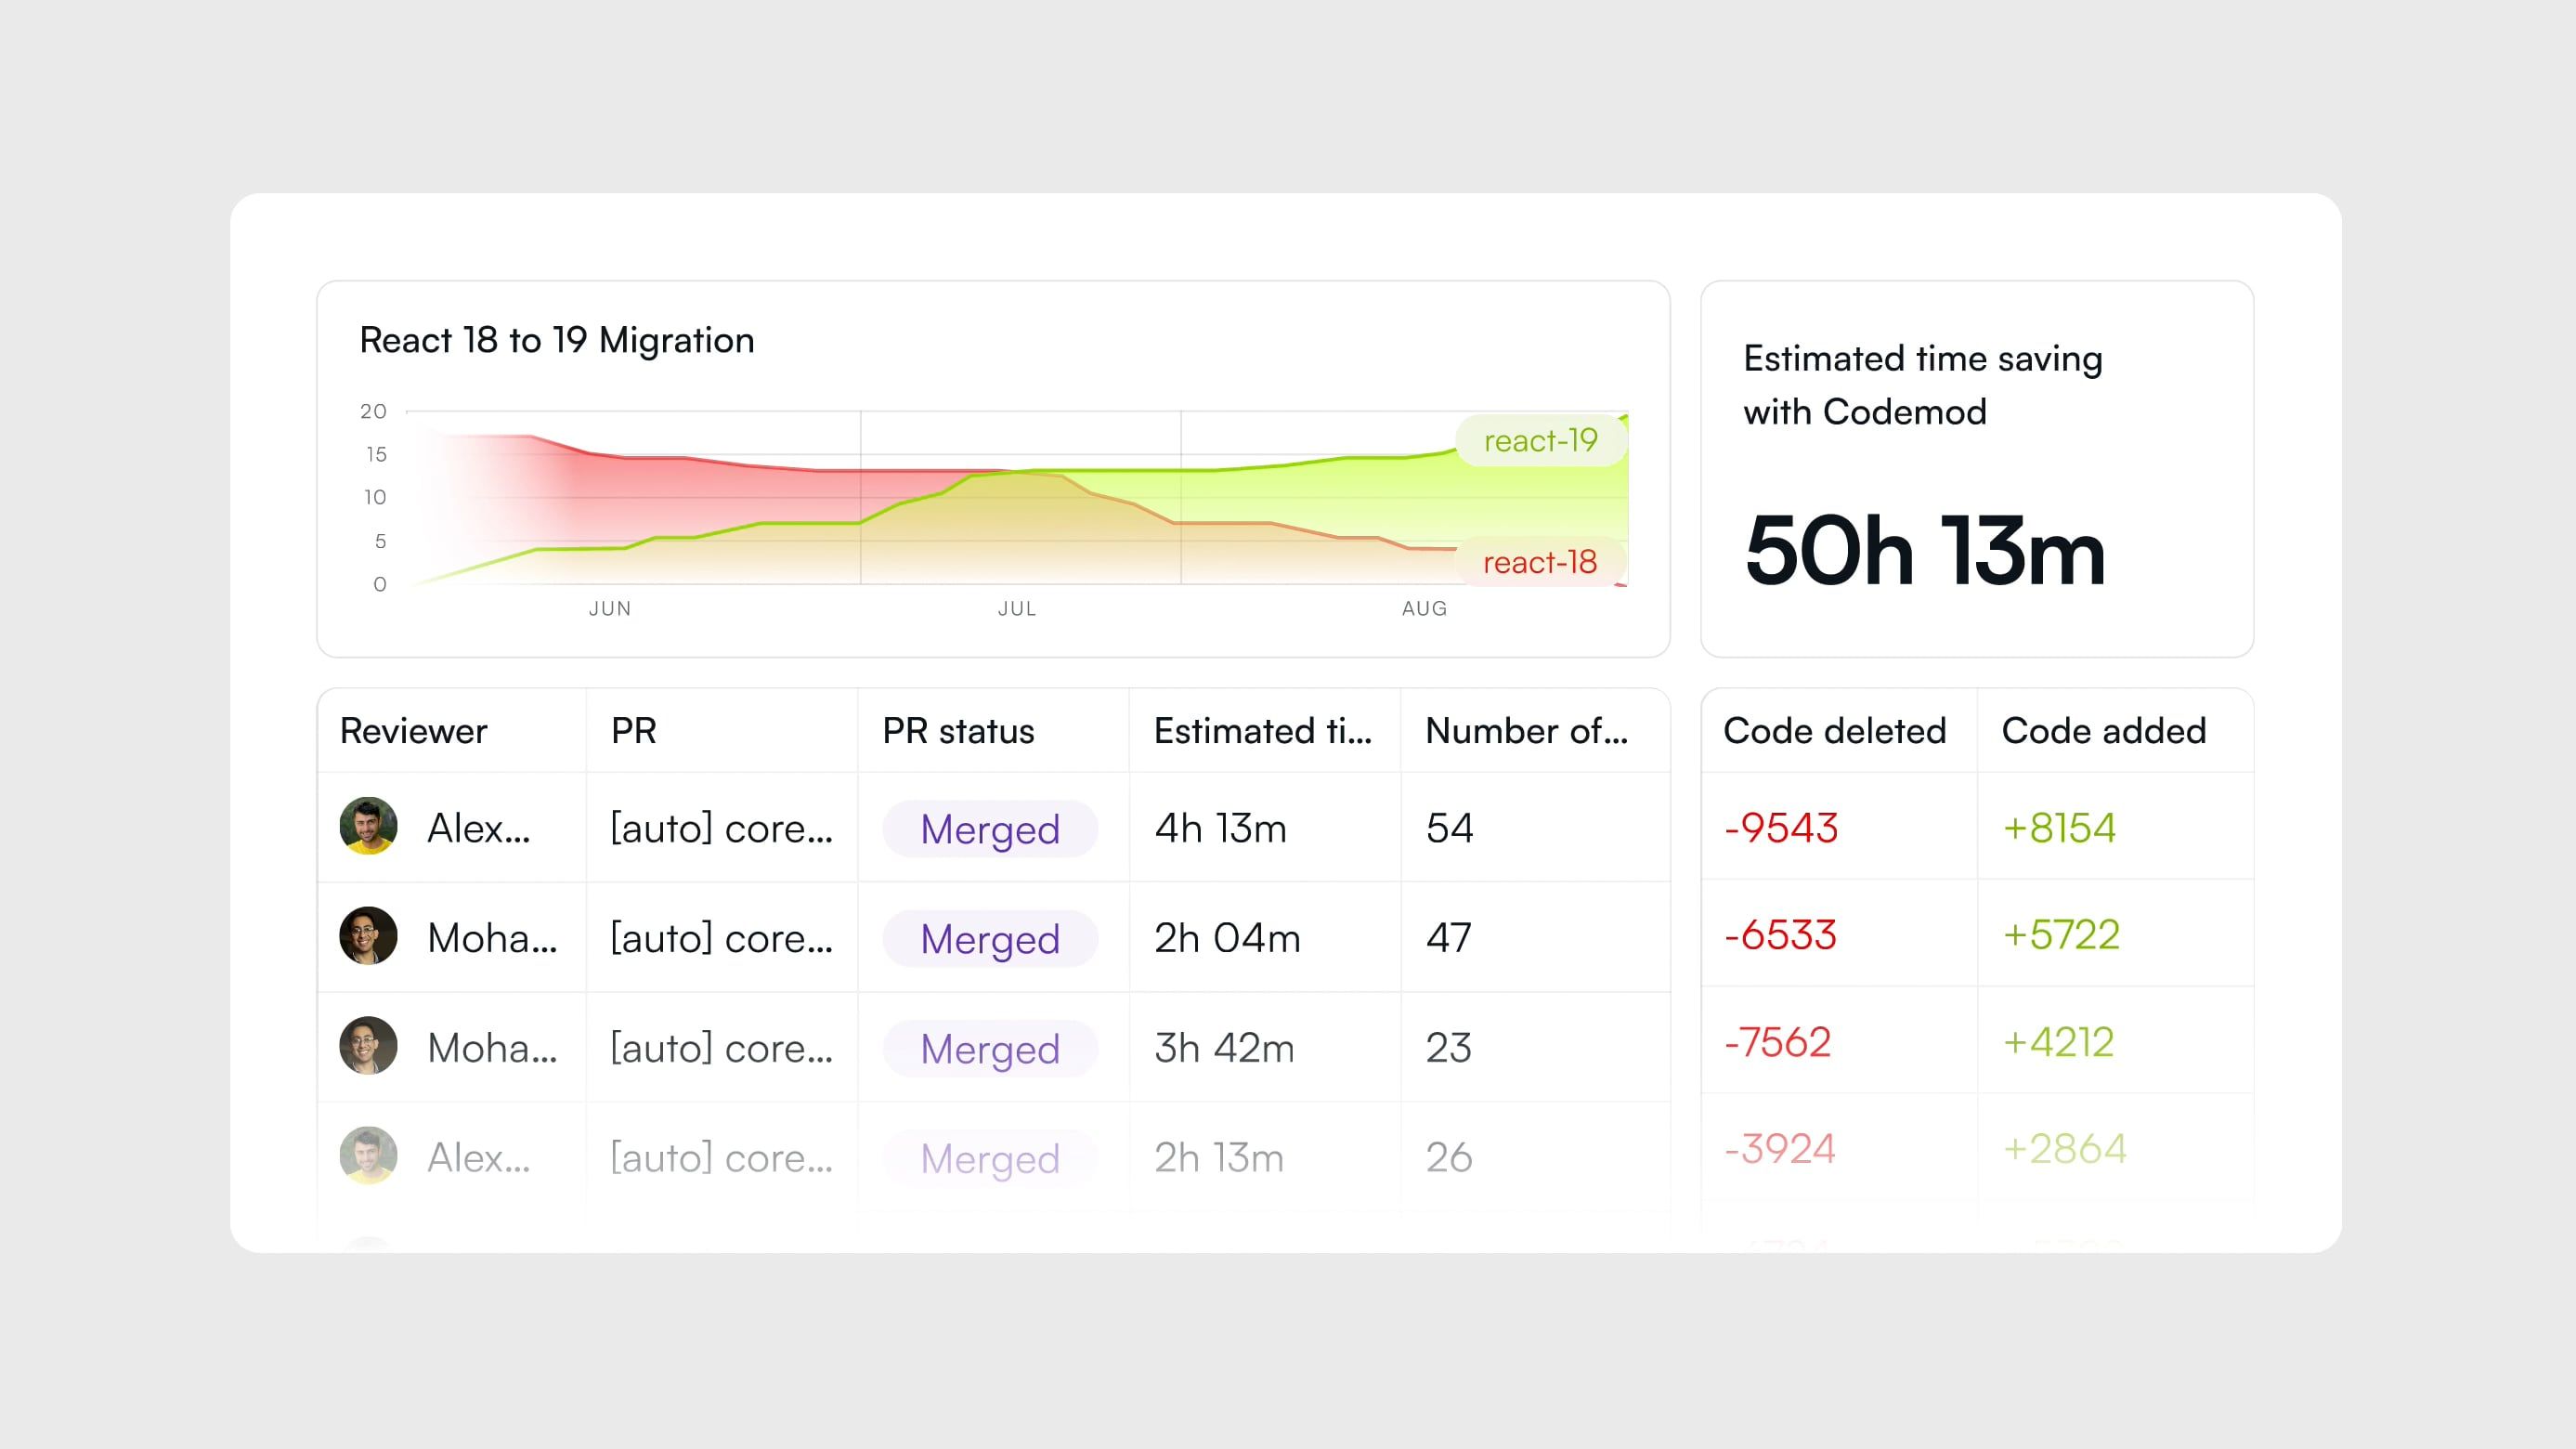Click the AUG label on the chart axis
The width and height of the screenshot is (2576, 1449).
1425,608
